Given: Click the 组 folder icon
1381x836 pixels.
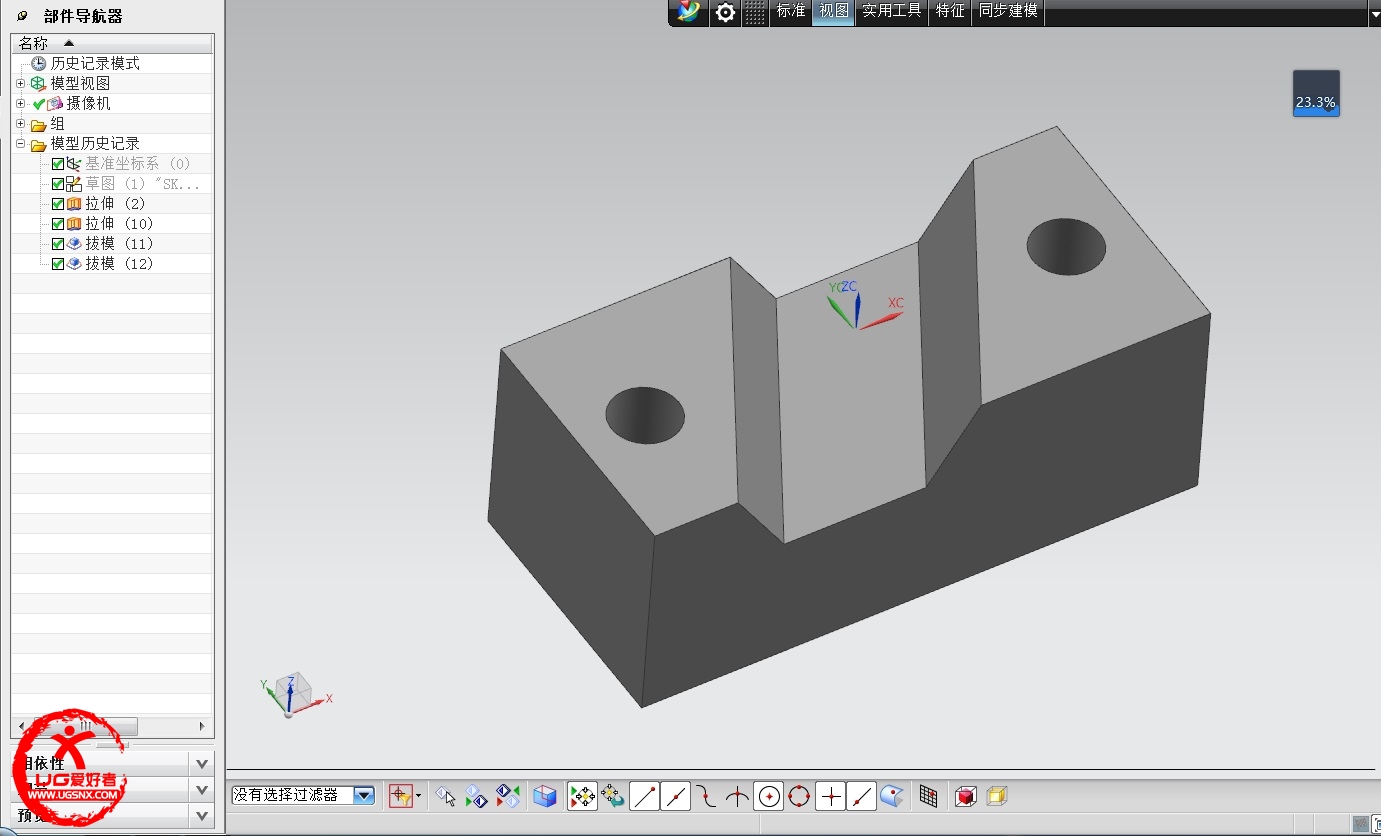Looking at the screenshot, I should [39, 124].
